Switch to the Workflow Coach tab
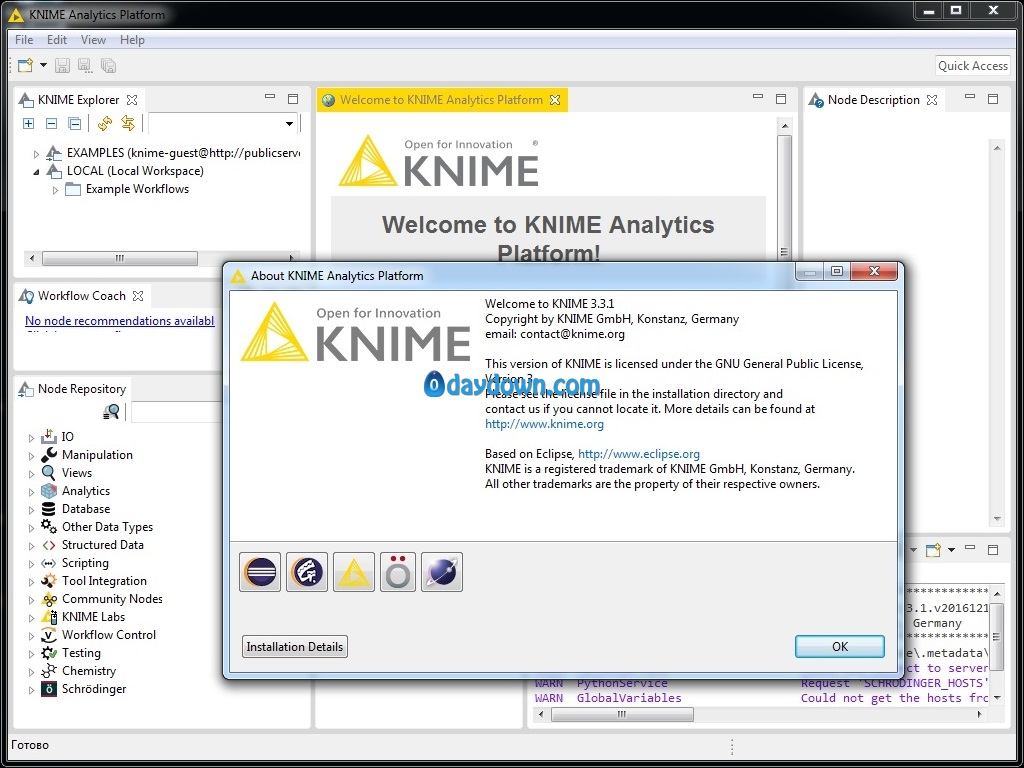 pos(81,296)
